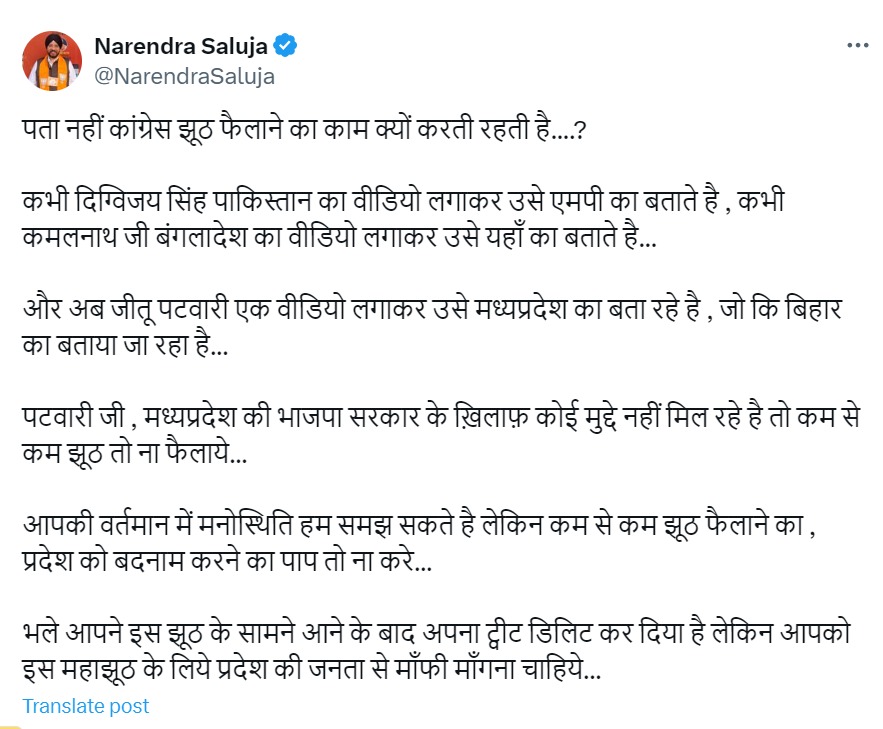Click the Translate post link

[x=86, y=705]
